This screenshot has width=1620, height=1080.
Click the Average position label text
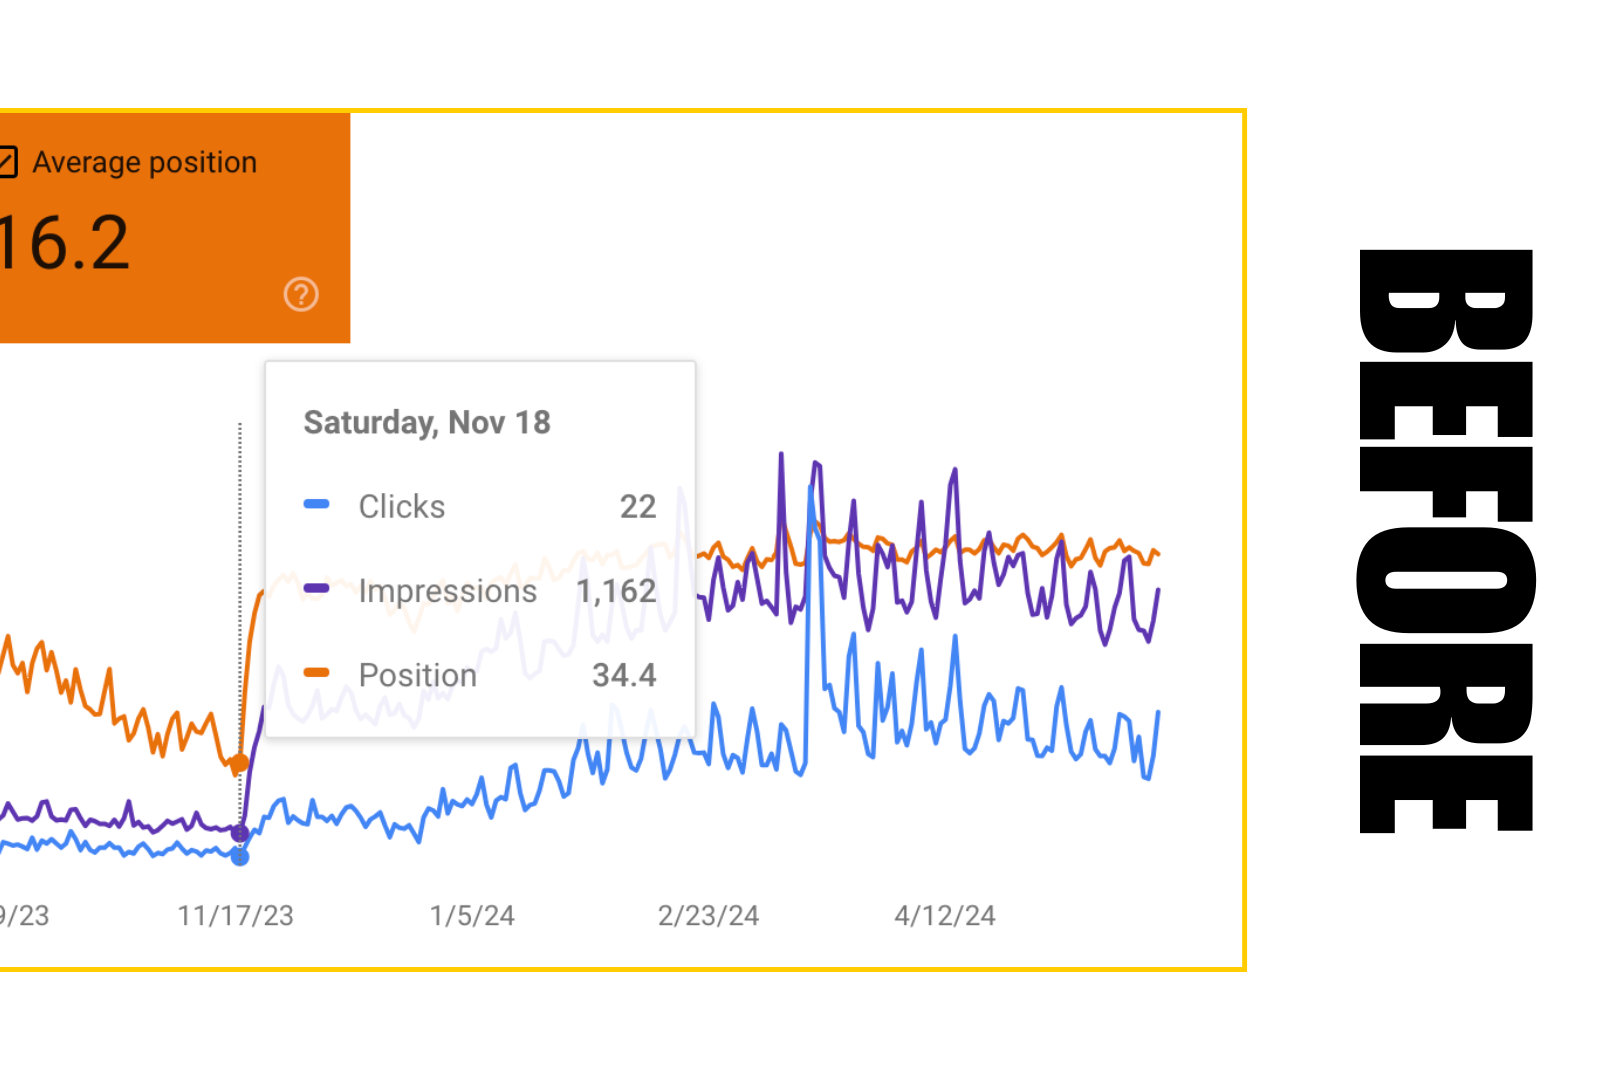tap(145, 162)
